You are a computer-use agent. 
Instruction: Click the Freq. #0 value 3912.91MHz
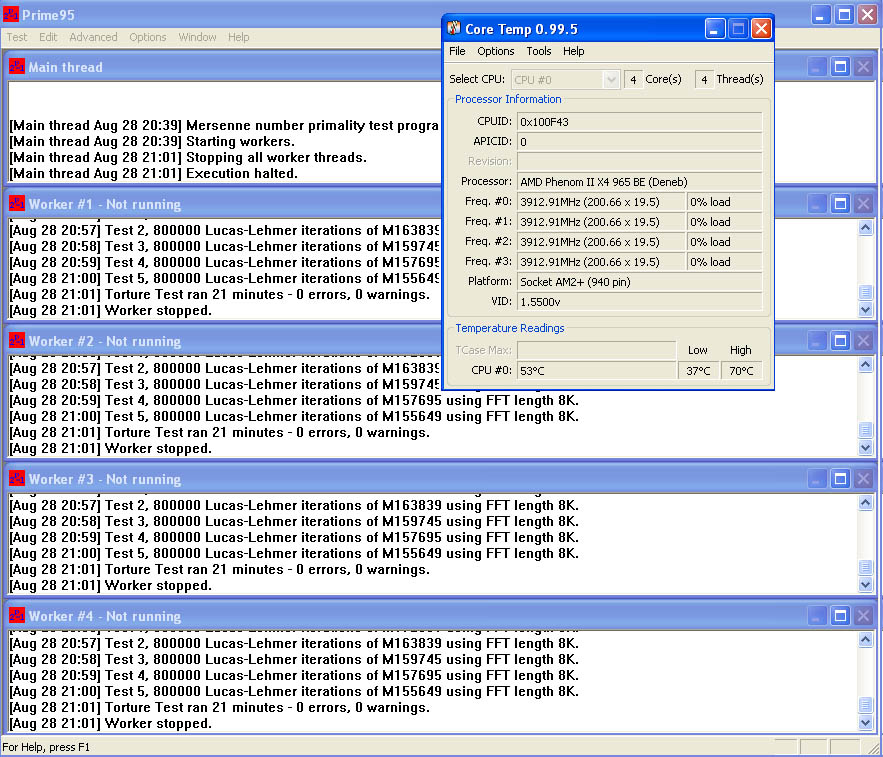coord(600,202)
